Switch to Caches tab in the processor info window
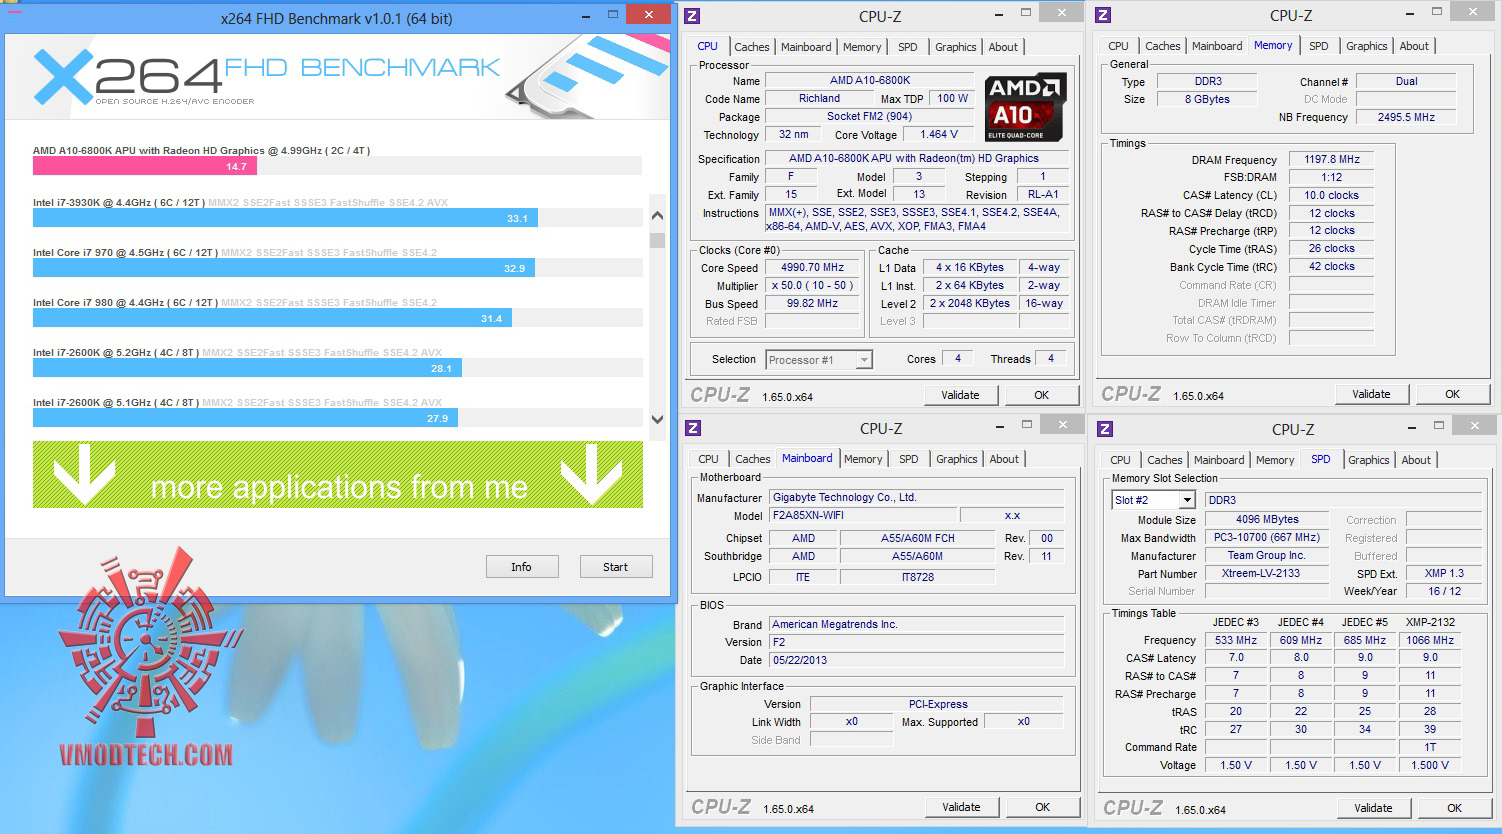Screen dimensions: 1502x834 [752, 47]
